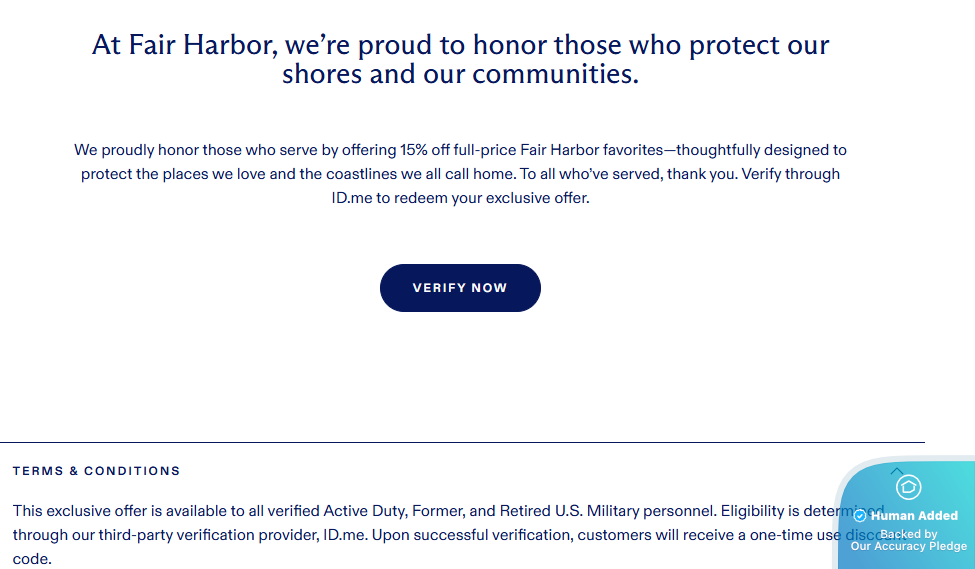Expand the teal widget with the up chevron
The width and height of the screenshot is (975, 569).
tap(896, 471)
